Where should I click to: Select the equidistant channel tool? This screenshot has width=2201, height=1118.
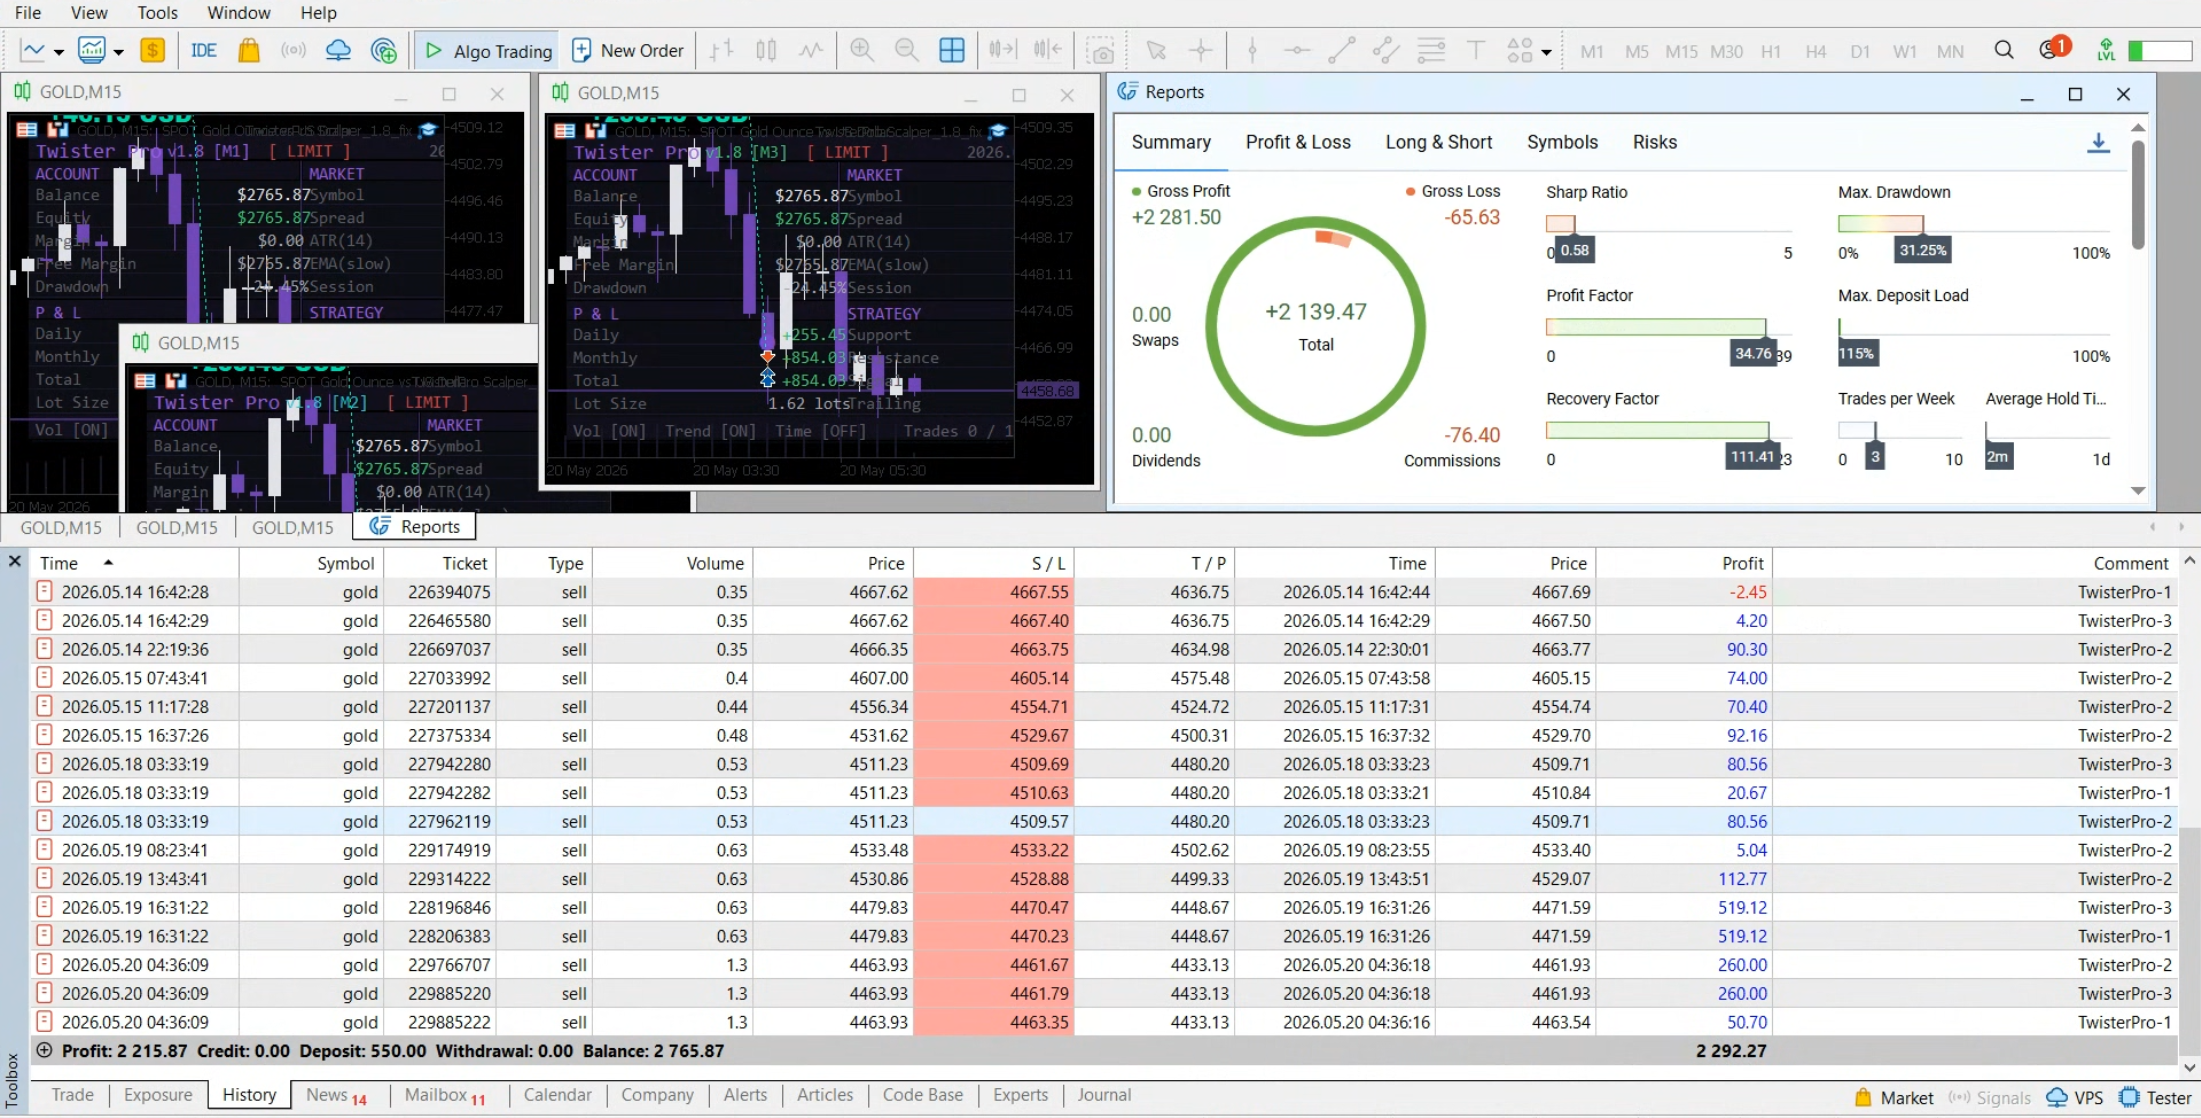pos(1386,50)
